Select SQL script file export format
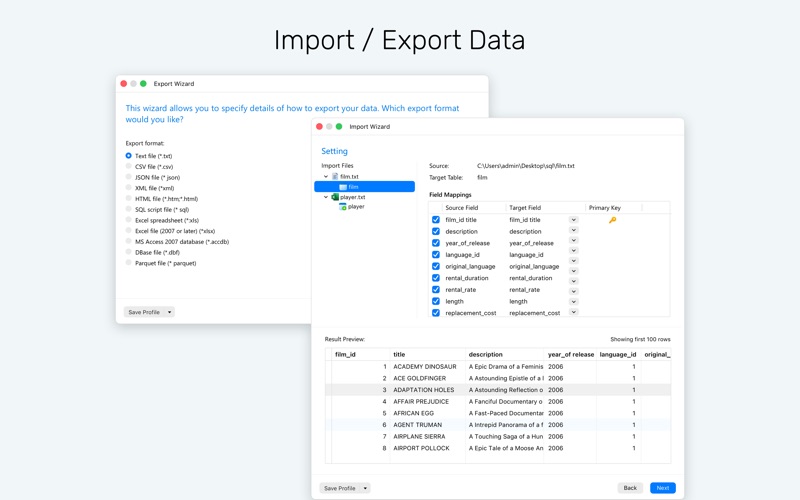This screenshot has height=500, width=800. tap(129, 209)
